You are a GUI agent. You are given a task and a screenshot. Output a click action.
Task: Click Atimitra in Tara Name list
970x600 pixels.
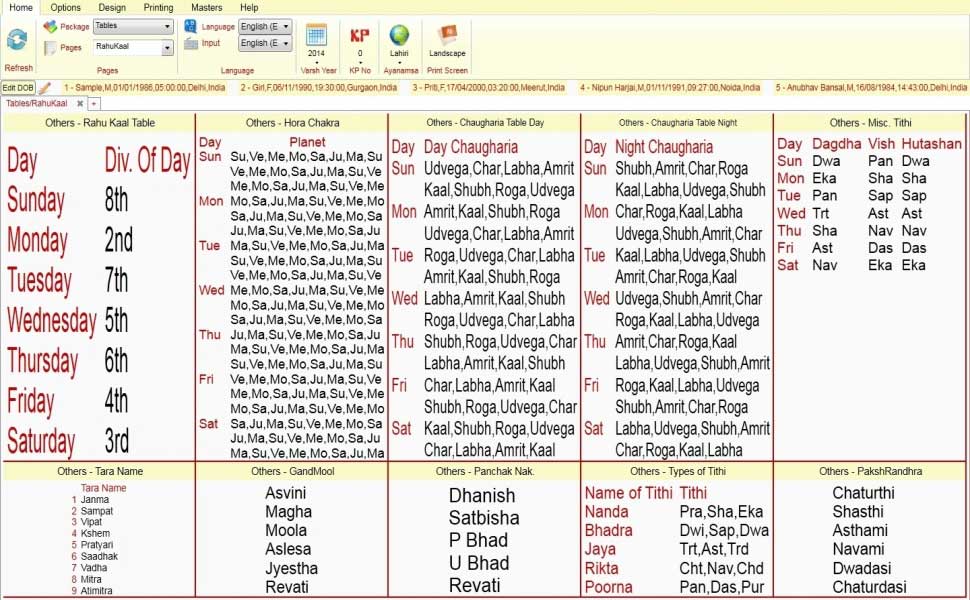(97, 591)
